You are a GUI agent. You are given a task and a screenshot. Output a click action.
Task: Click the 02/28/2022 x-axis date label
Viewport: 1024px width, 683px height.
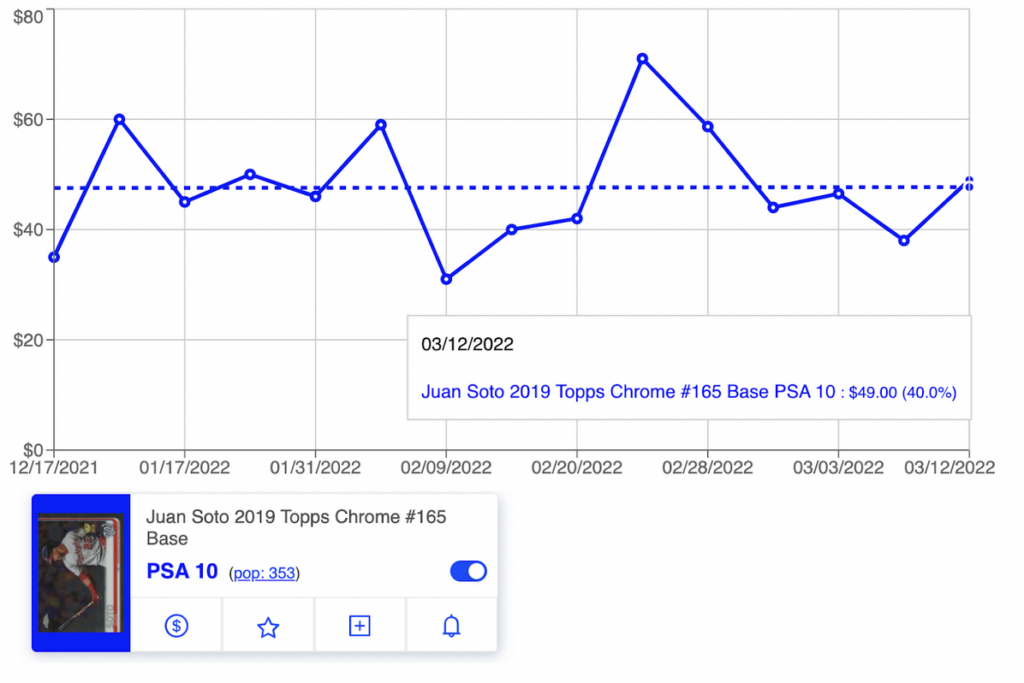(707, 468)
